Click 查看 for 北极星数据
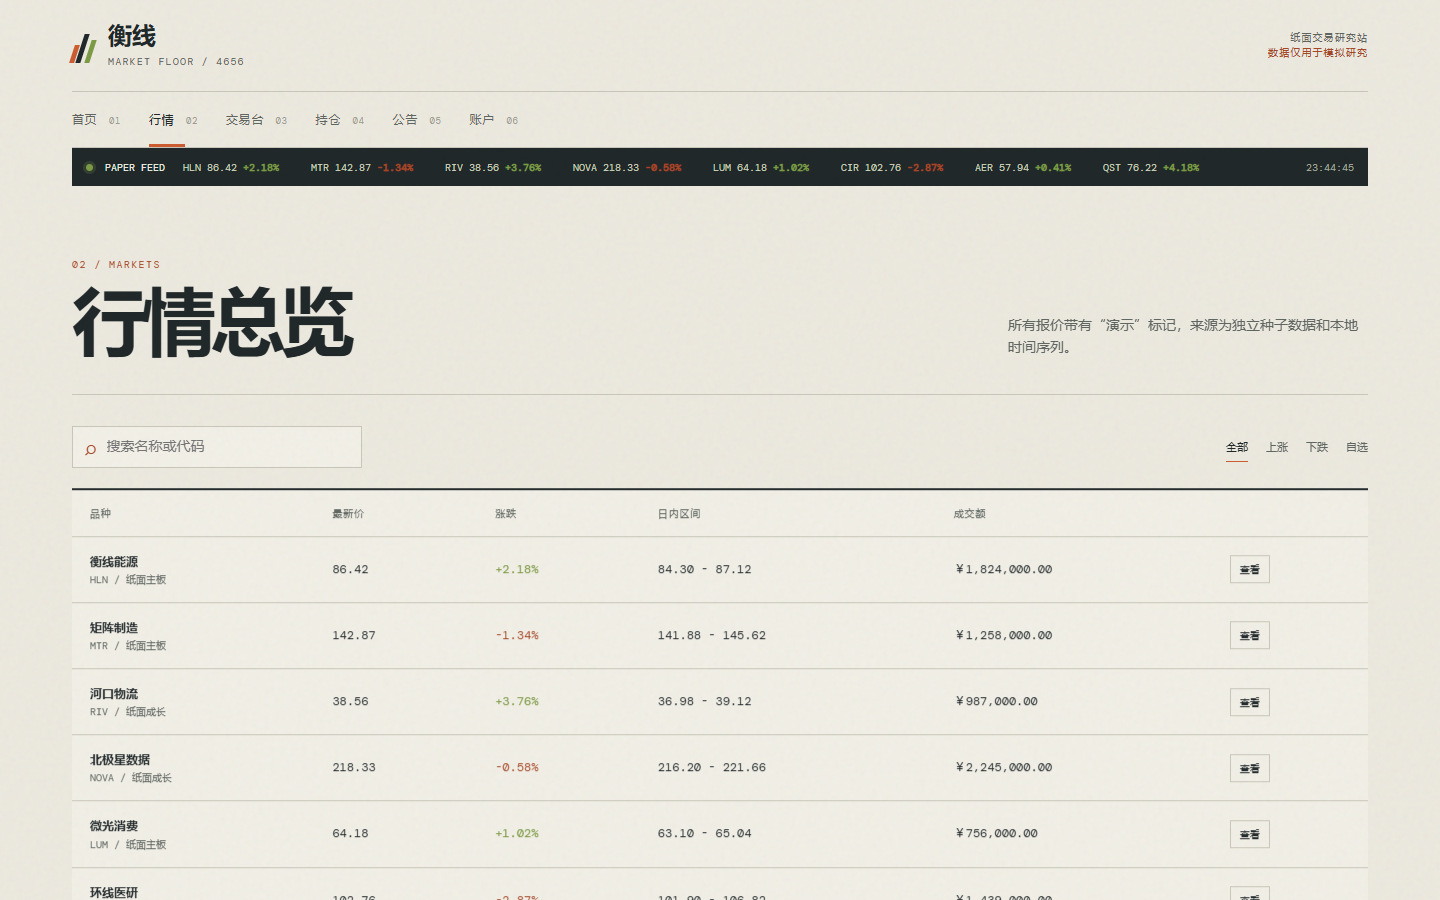Screen dimensions: 1440x900 [x=1250, y=768]
